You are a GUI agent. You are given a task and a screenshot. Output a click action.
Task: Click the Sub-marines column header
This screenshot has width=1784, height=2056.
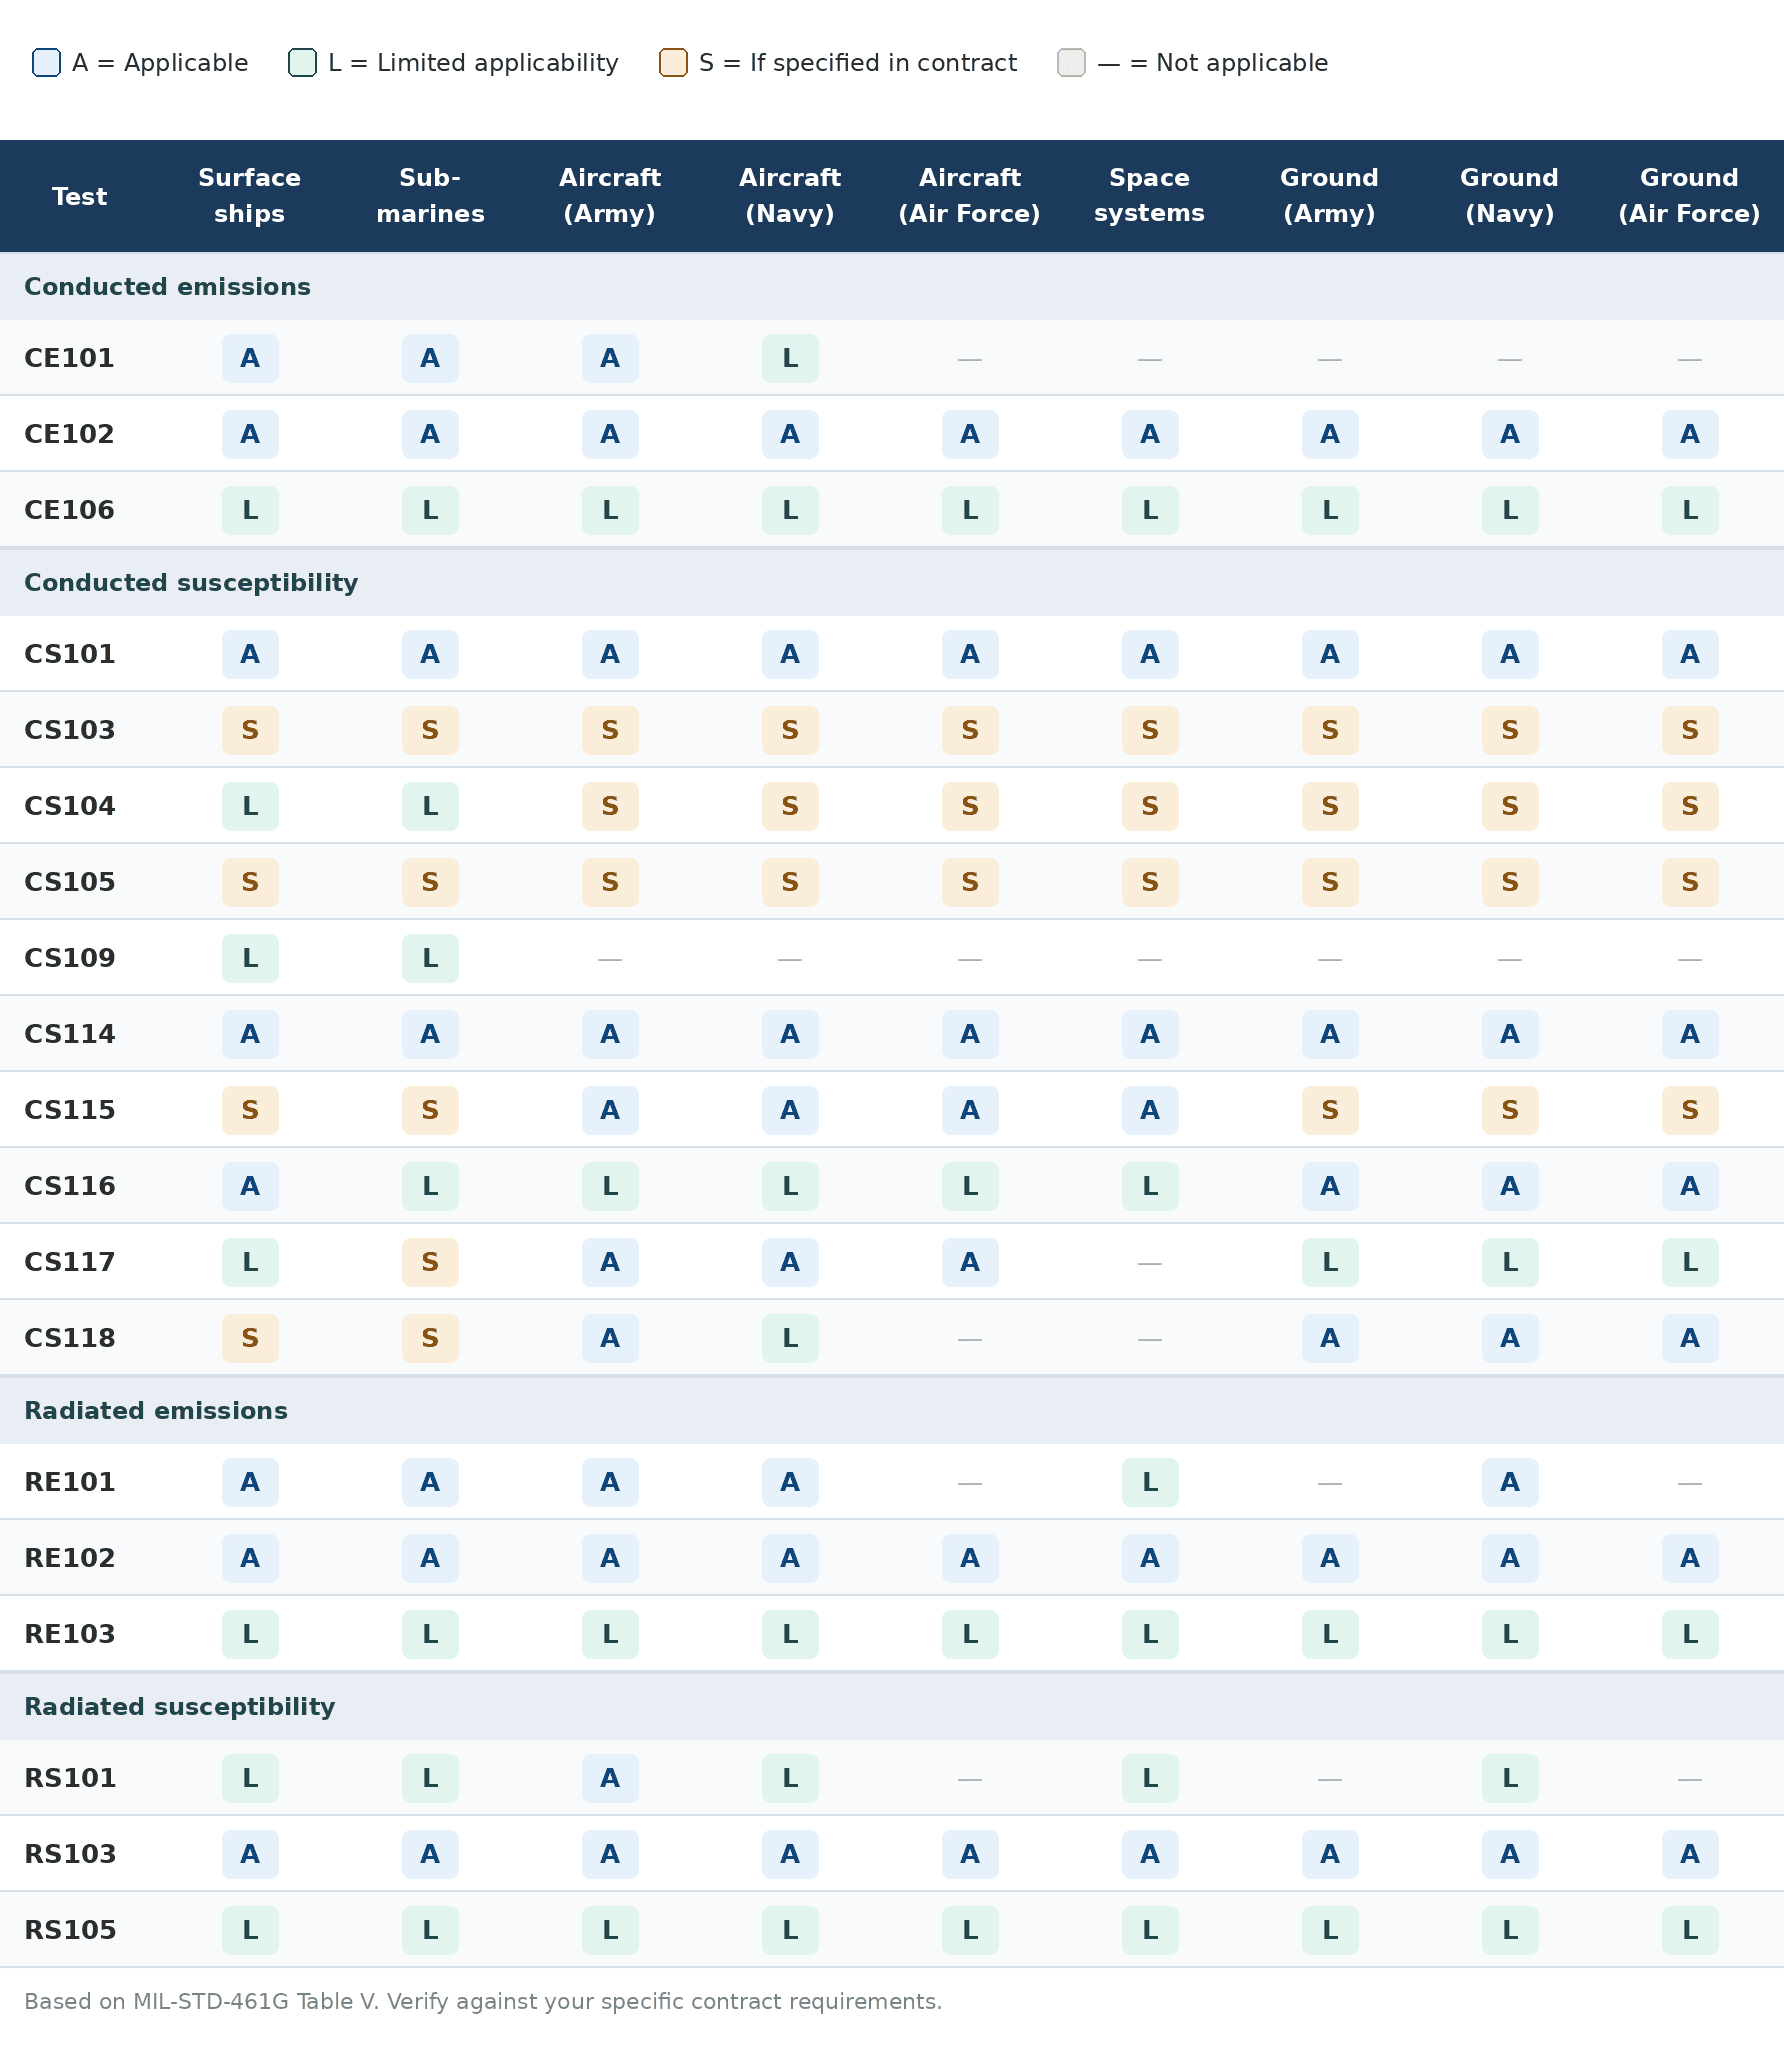point(430,196)
